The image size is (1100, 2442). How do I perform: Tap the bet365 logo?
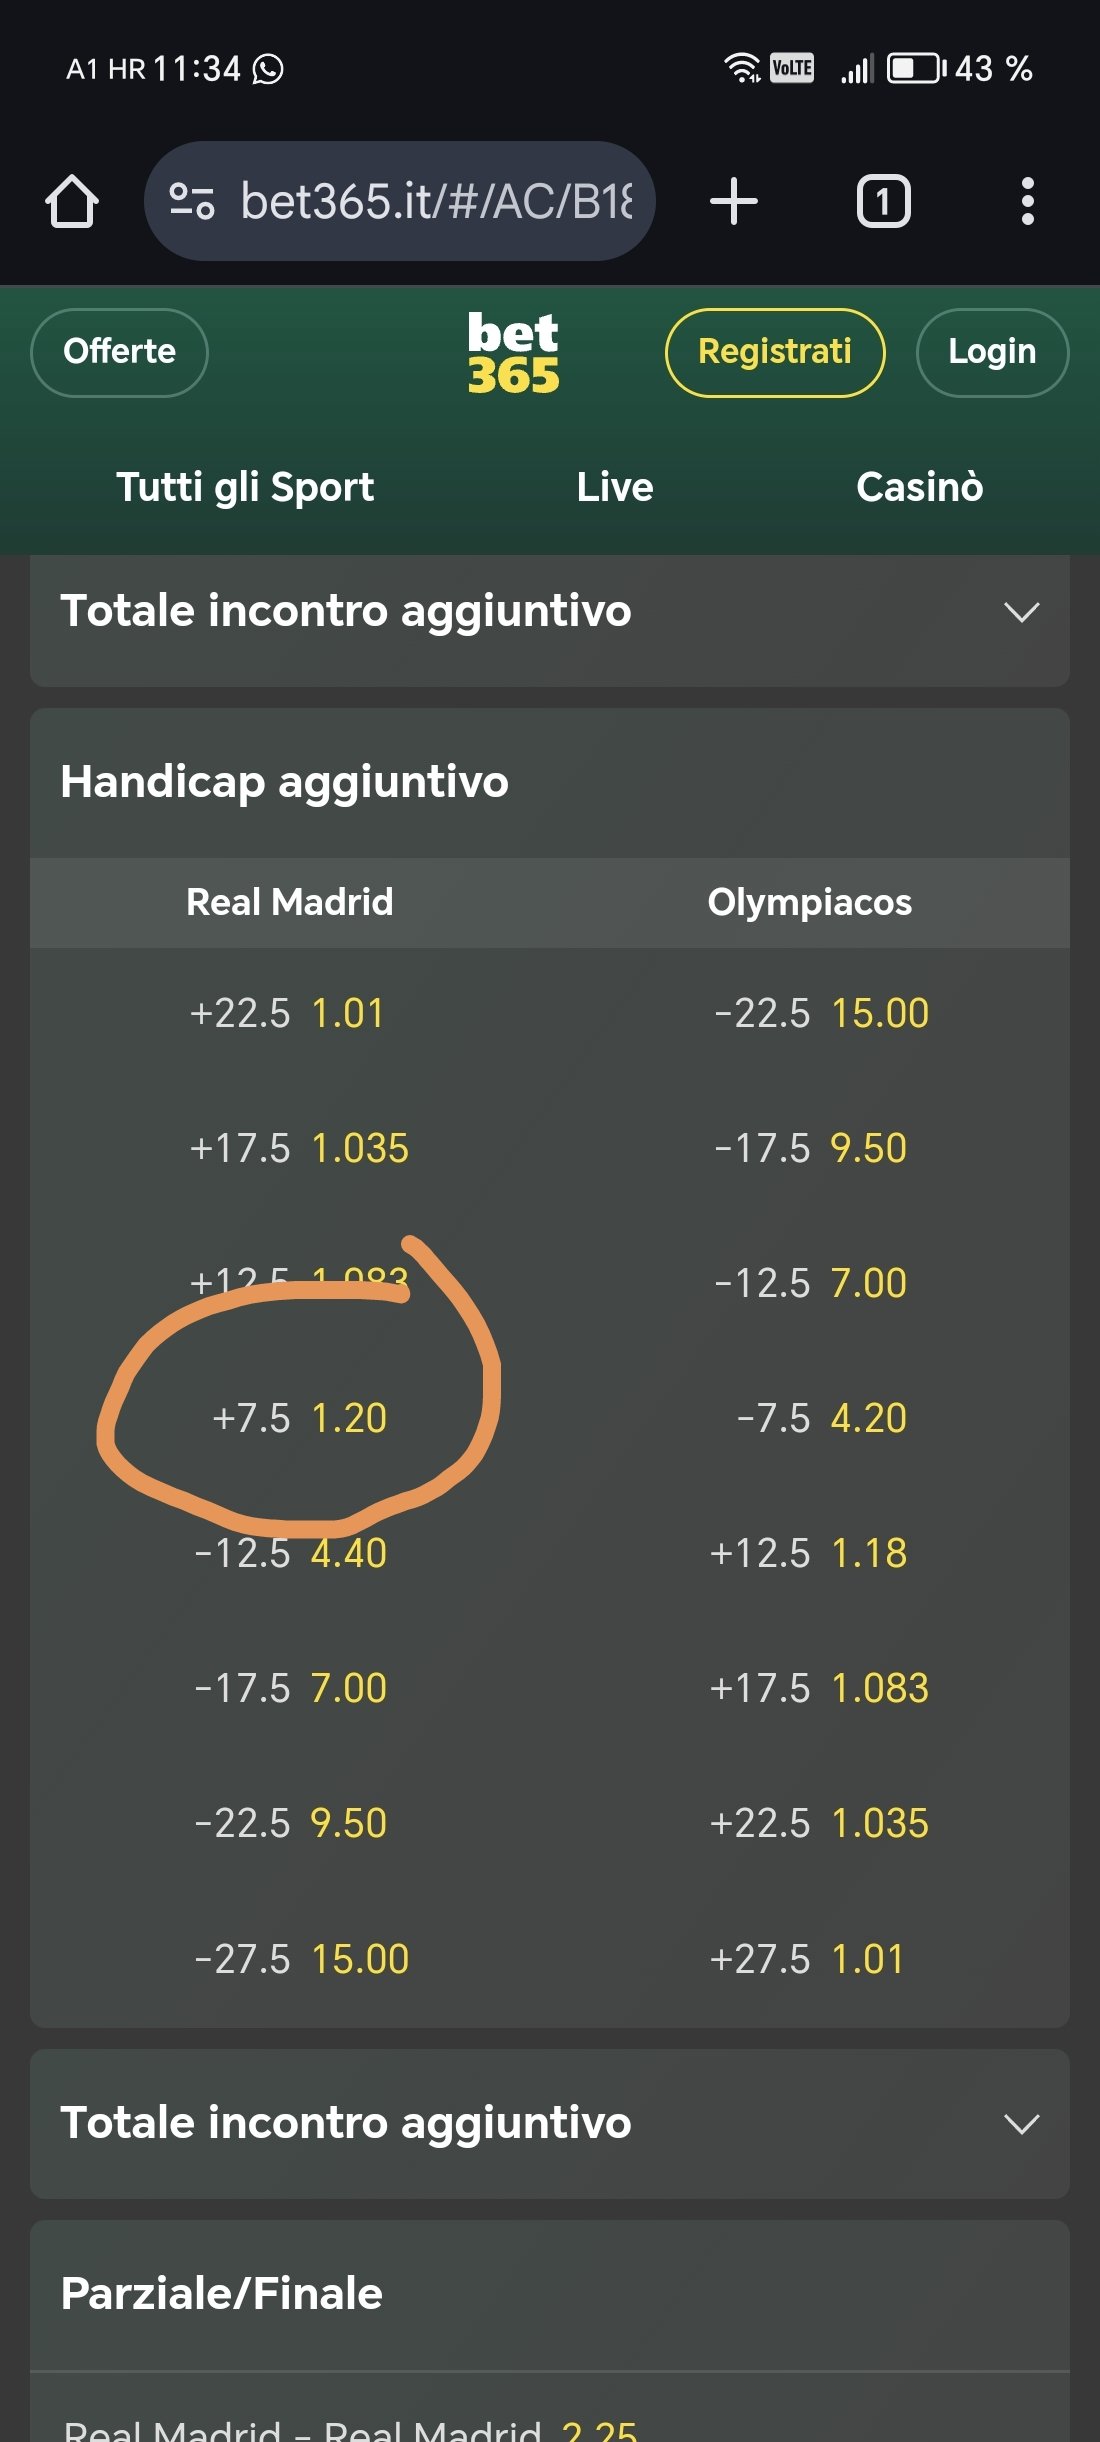(x=513, y=353)
